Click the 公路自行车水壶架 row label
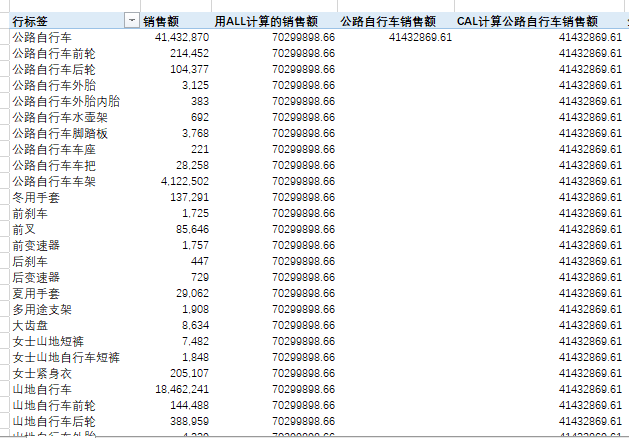The width and height of the screenshot is (629, 438). point(60,118)
